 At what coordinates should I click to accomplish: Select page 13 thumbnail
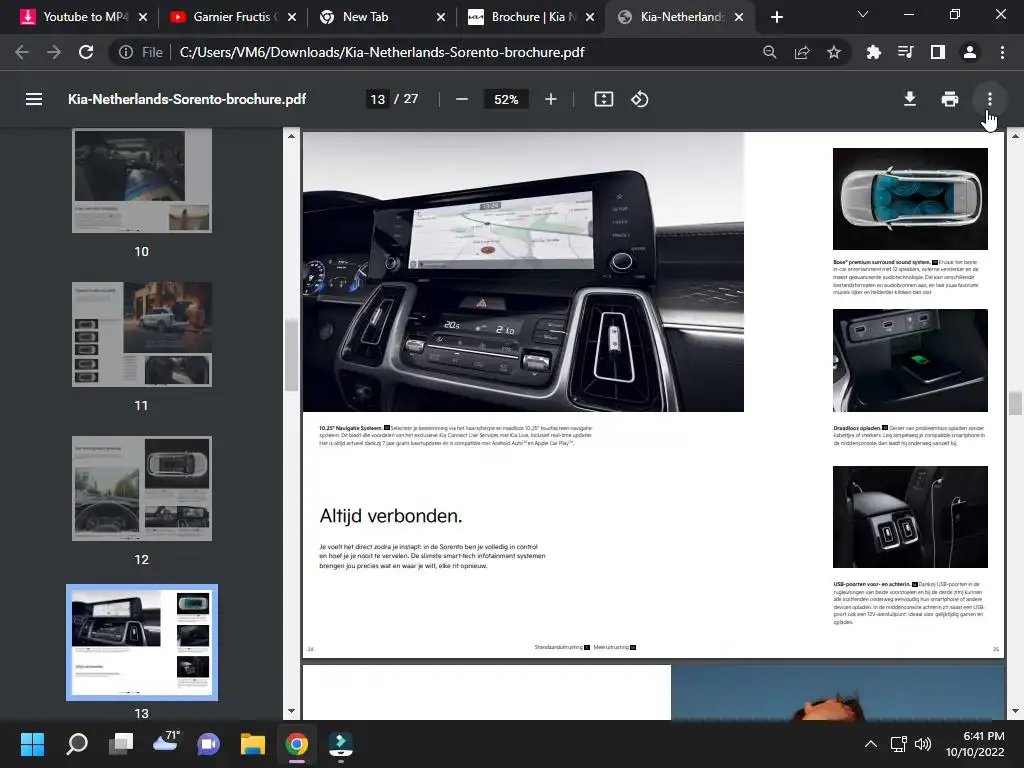pos(142,643)
